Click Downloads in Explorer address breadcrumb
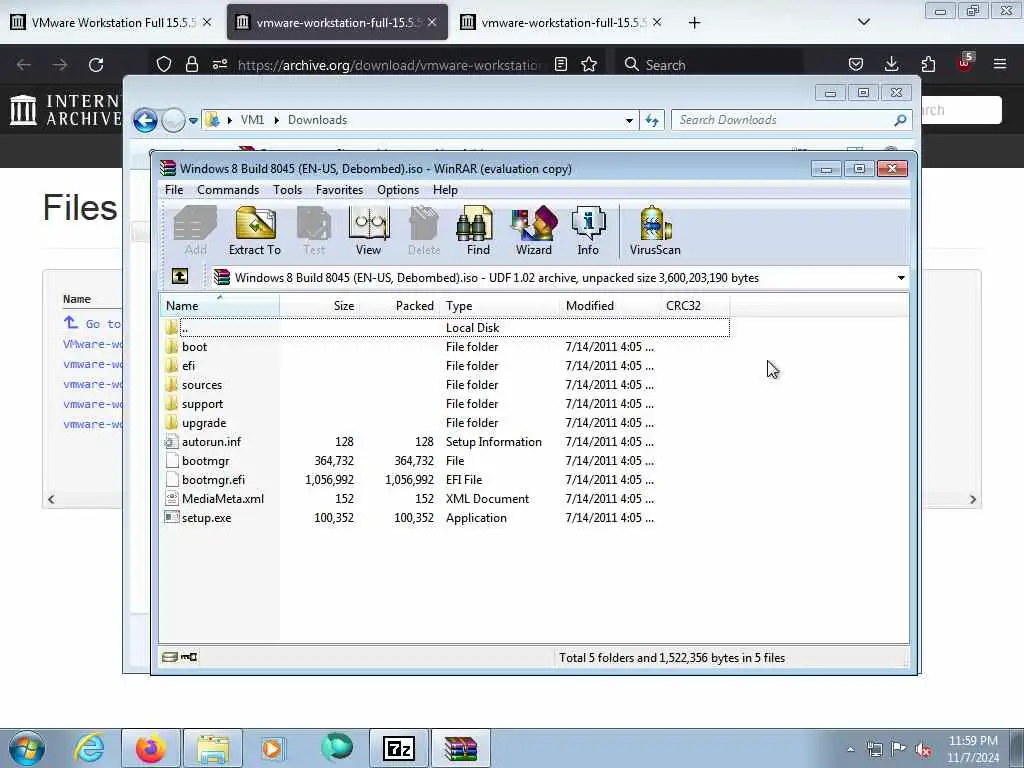1024x768 pixels. (317, 120)
